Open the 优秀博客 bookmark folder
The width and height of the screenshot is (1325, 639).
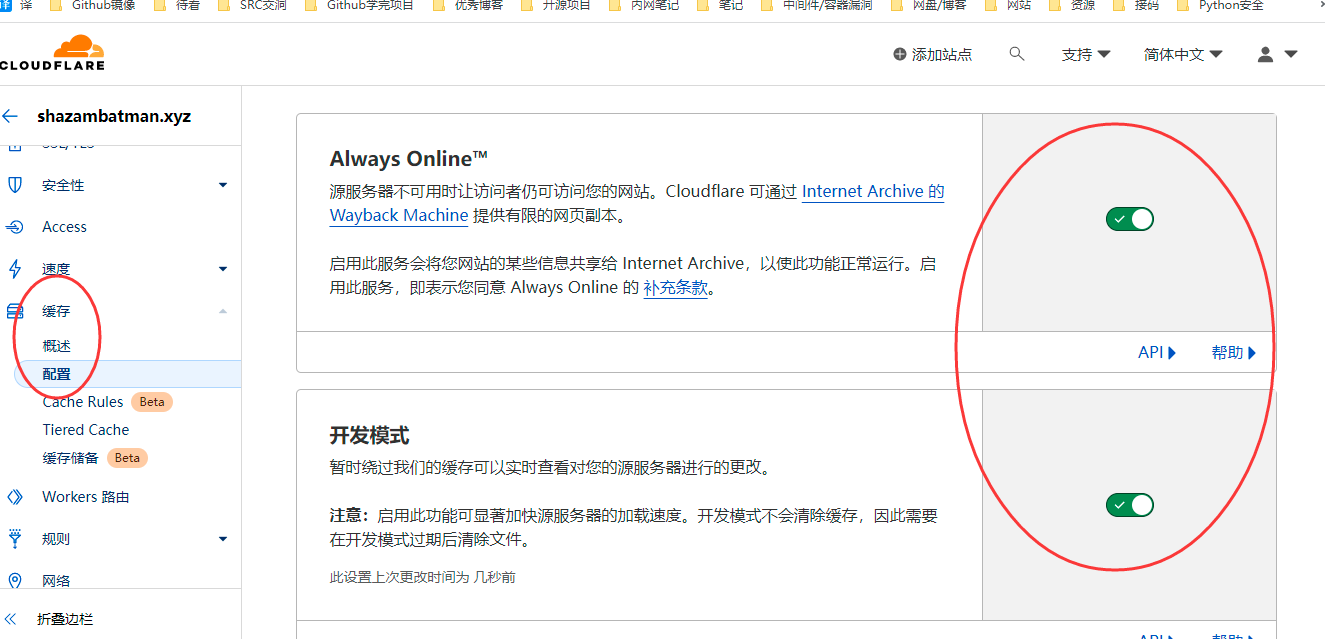(468, 6)
